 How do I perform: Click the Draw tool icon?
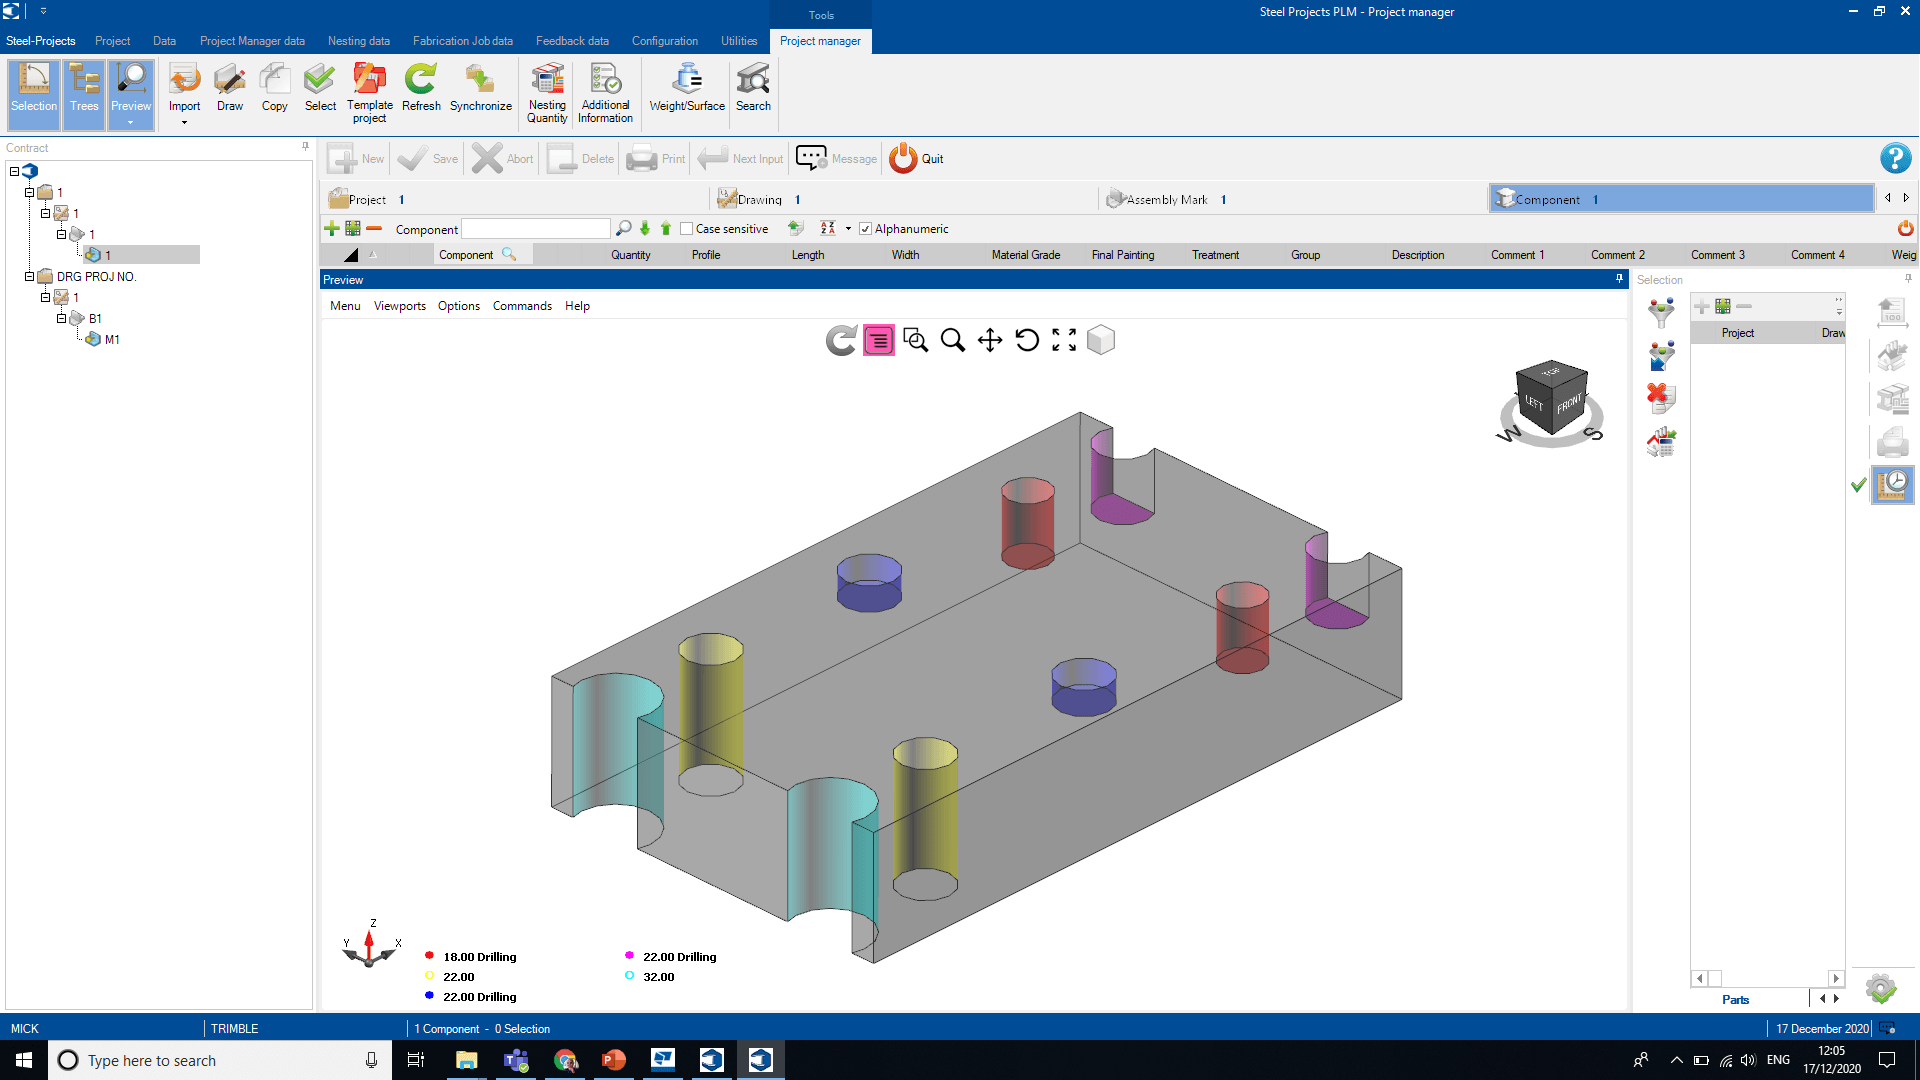pos(230,79)
